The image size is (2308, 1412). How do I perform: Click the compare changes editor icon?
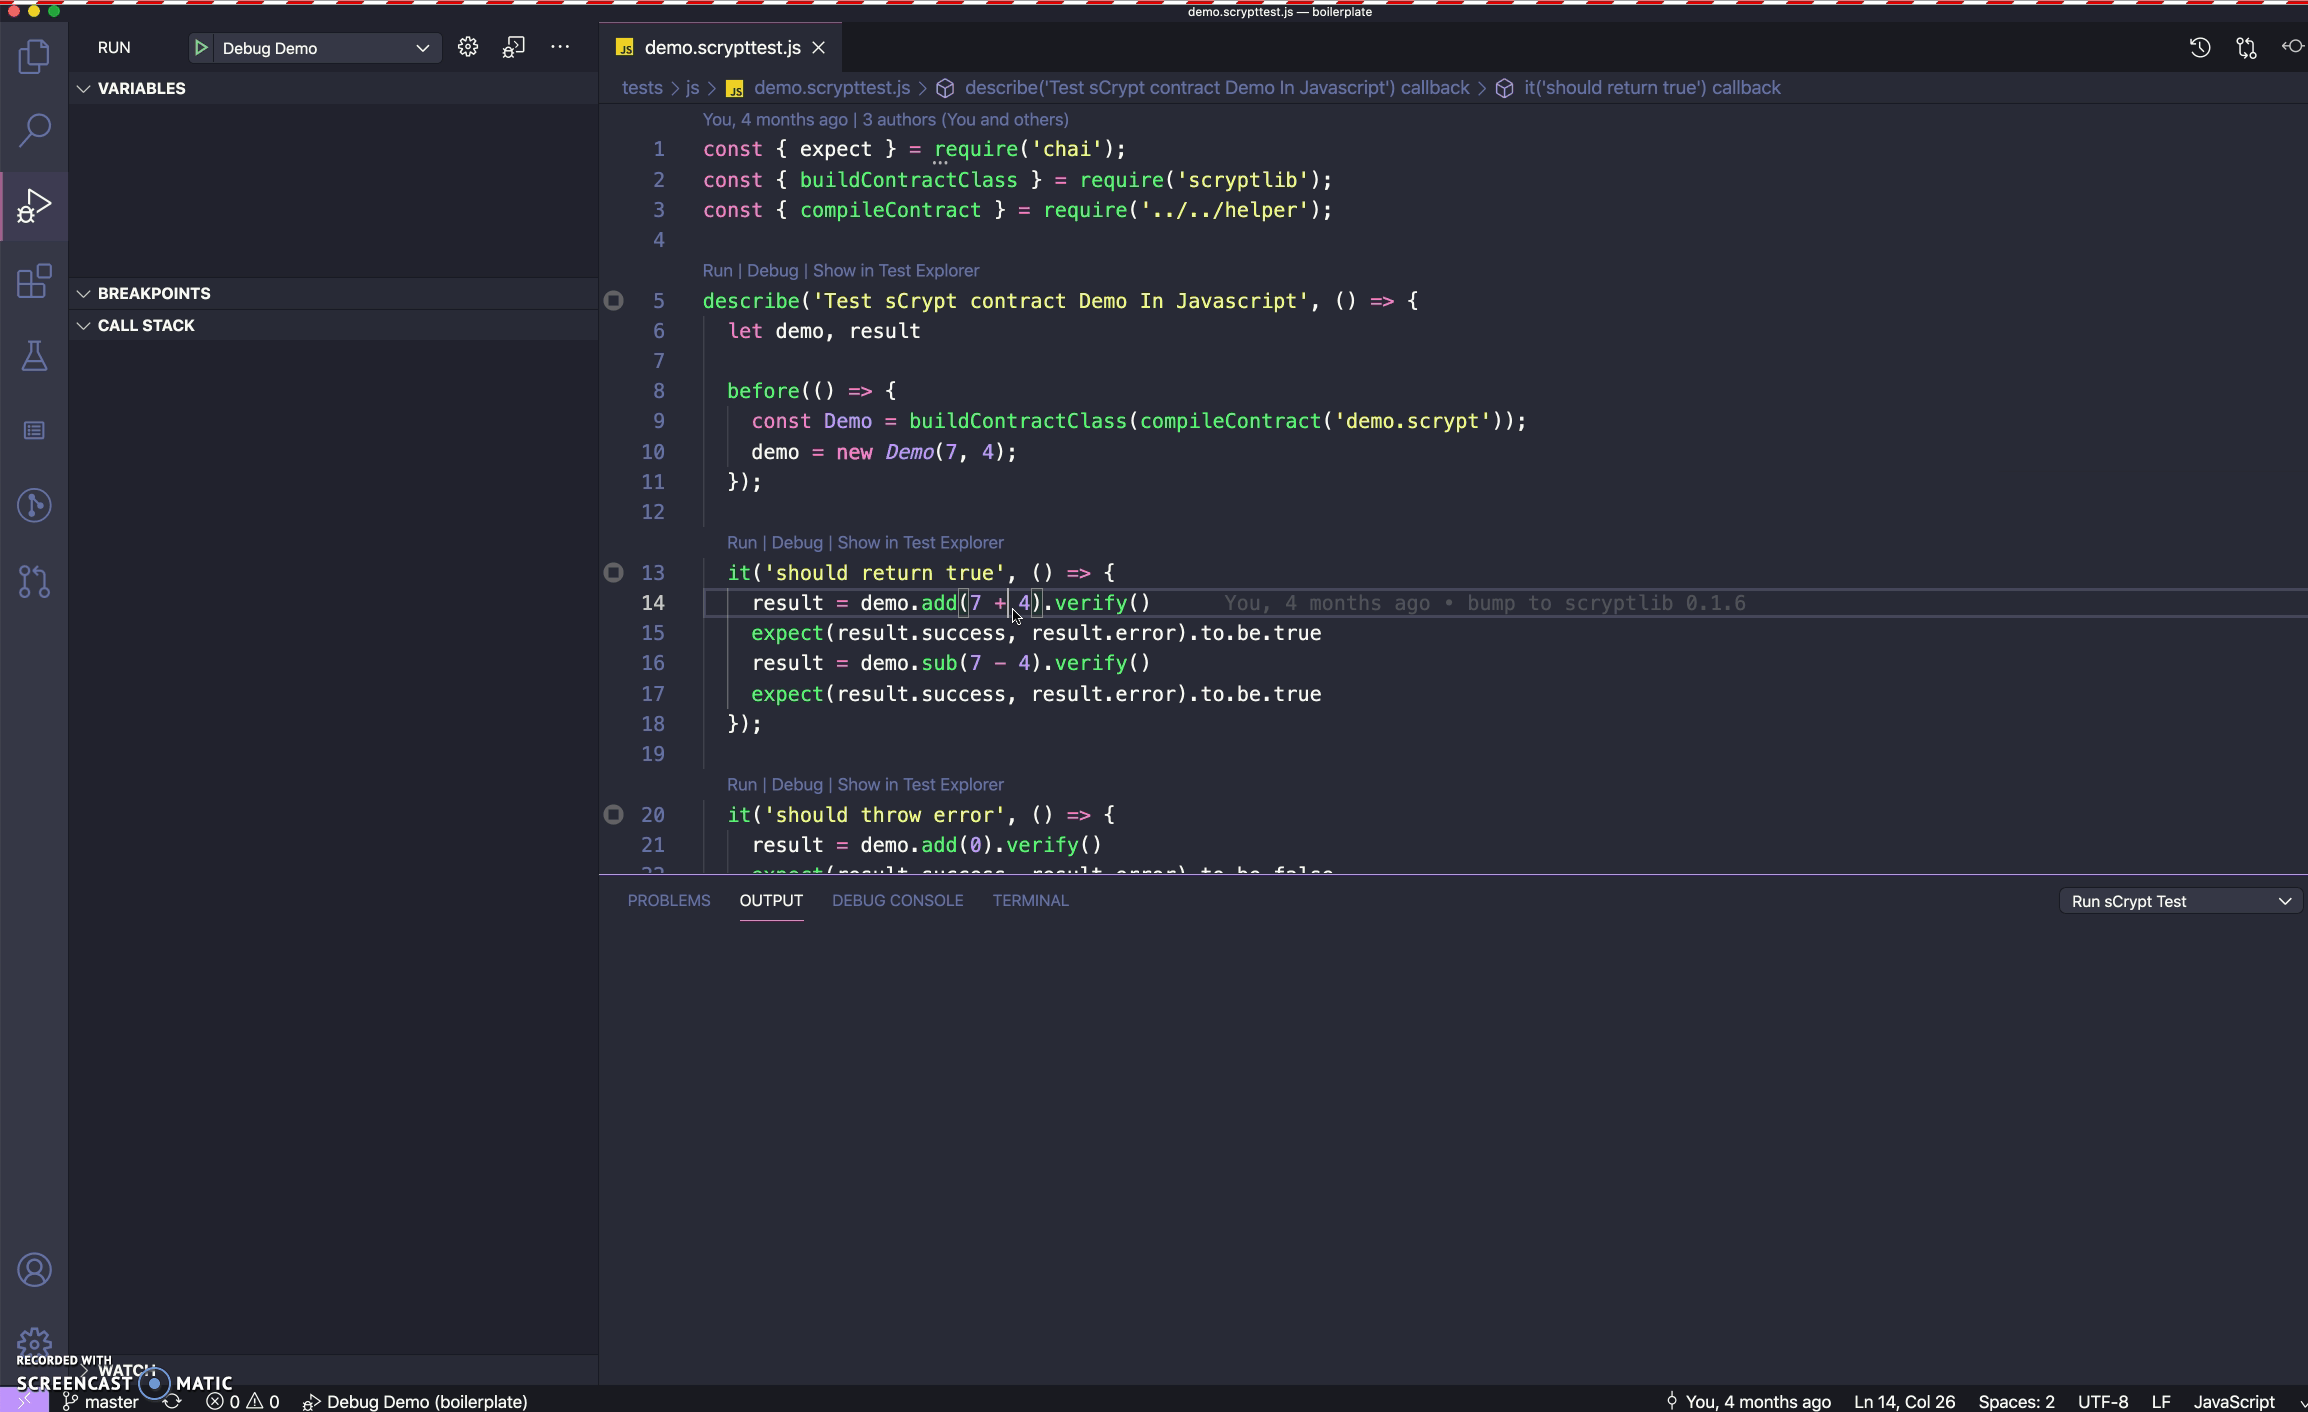[x=2246, y=47]
